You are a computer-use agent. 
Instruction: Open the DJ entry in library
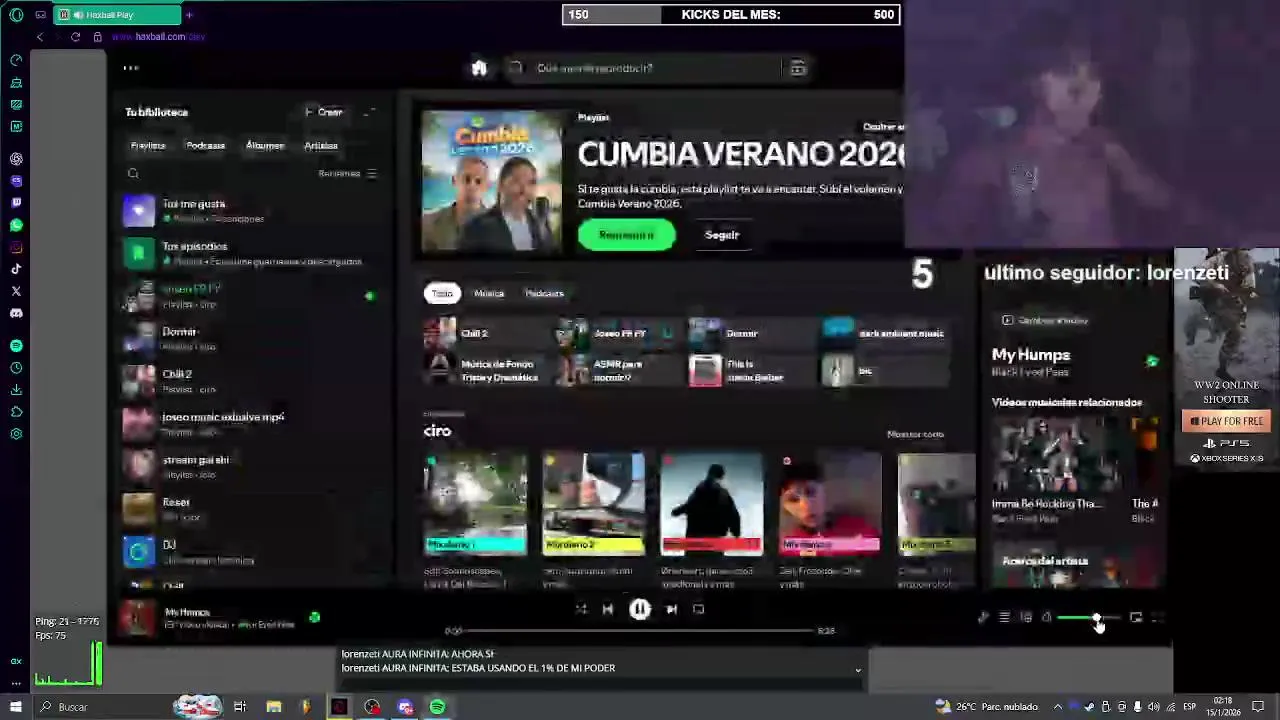[250, 552]
